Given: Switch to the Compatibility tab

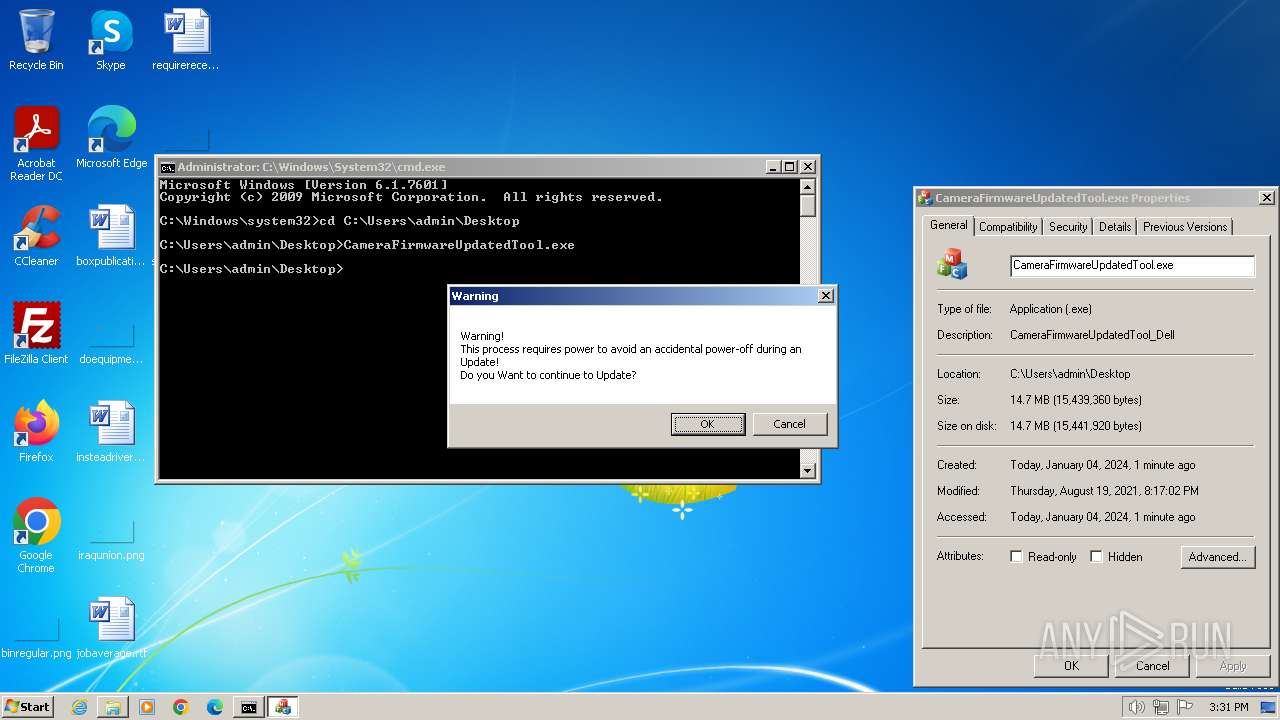Looking at the screenshot, I should pyautogui.click(x=1008, y=227).
